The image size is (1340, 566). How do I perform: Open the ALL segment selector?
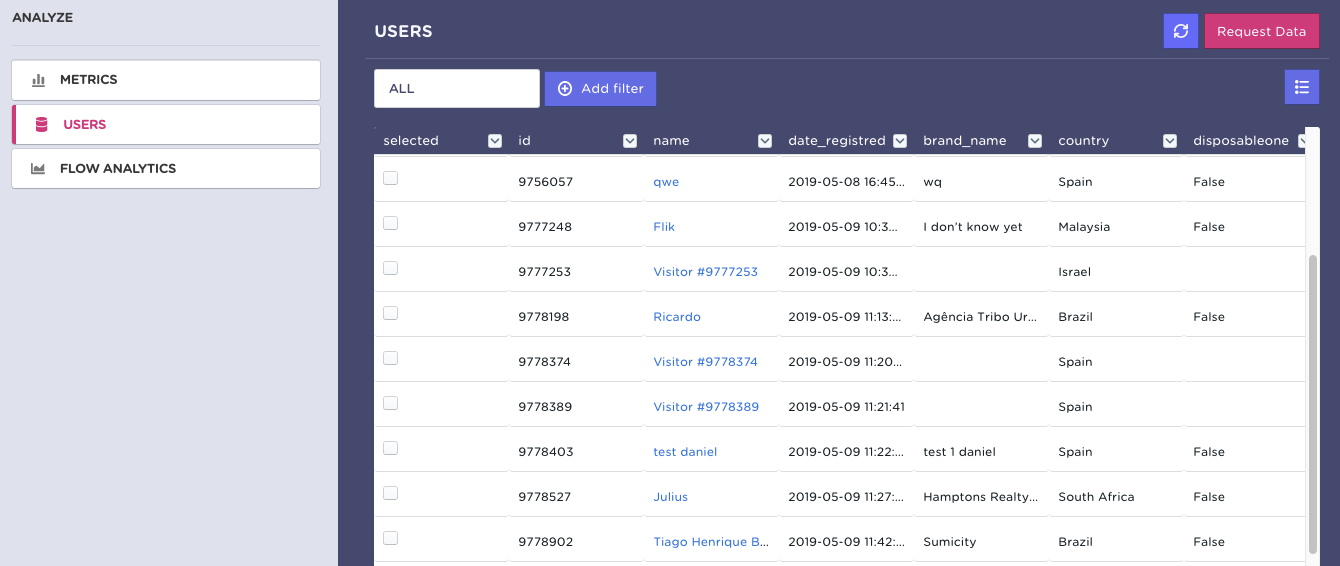pyautogui.click(x=457, y=88)
